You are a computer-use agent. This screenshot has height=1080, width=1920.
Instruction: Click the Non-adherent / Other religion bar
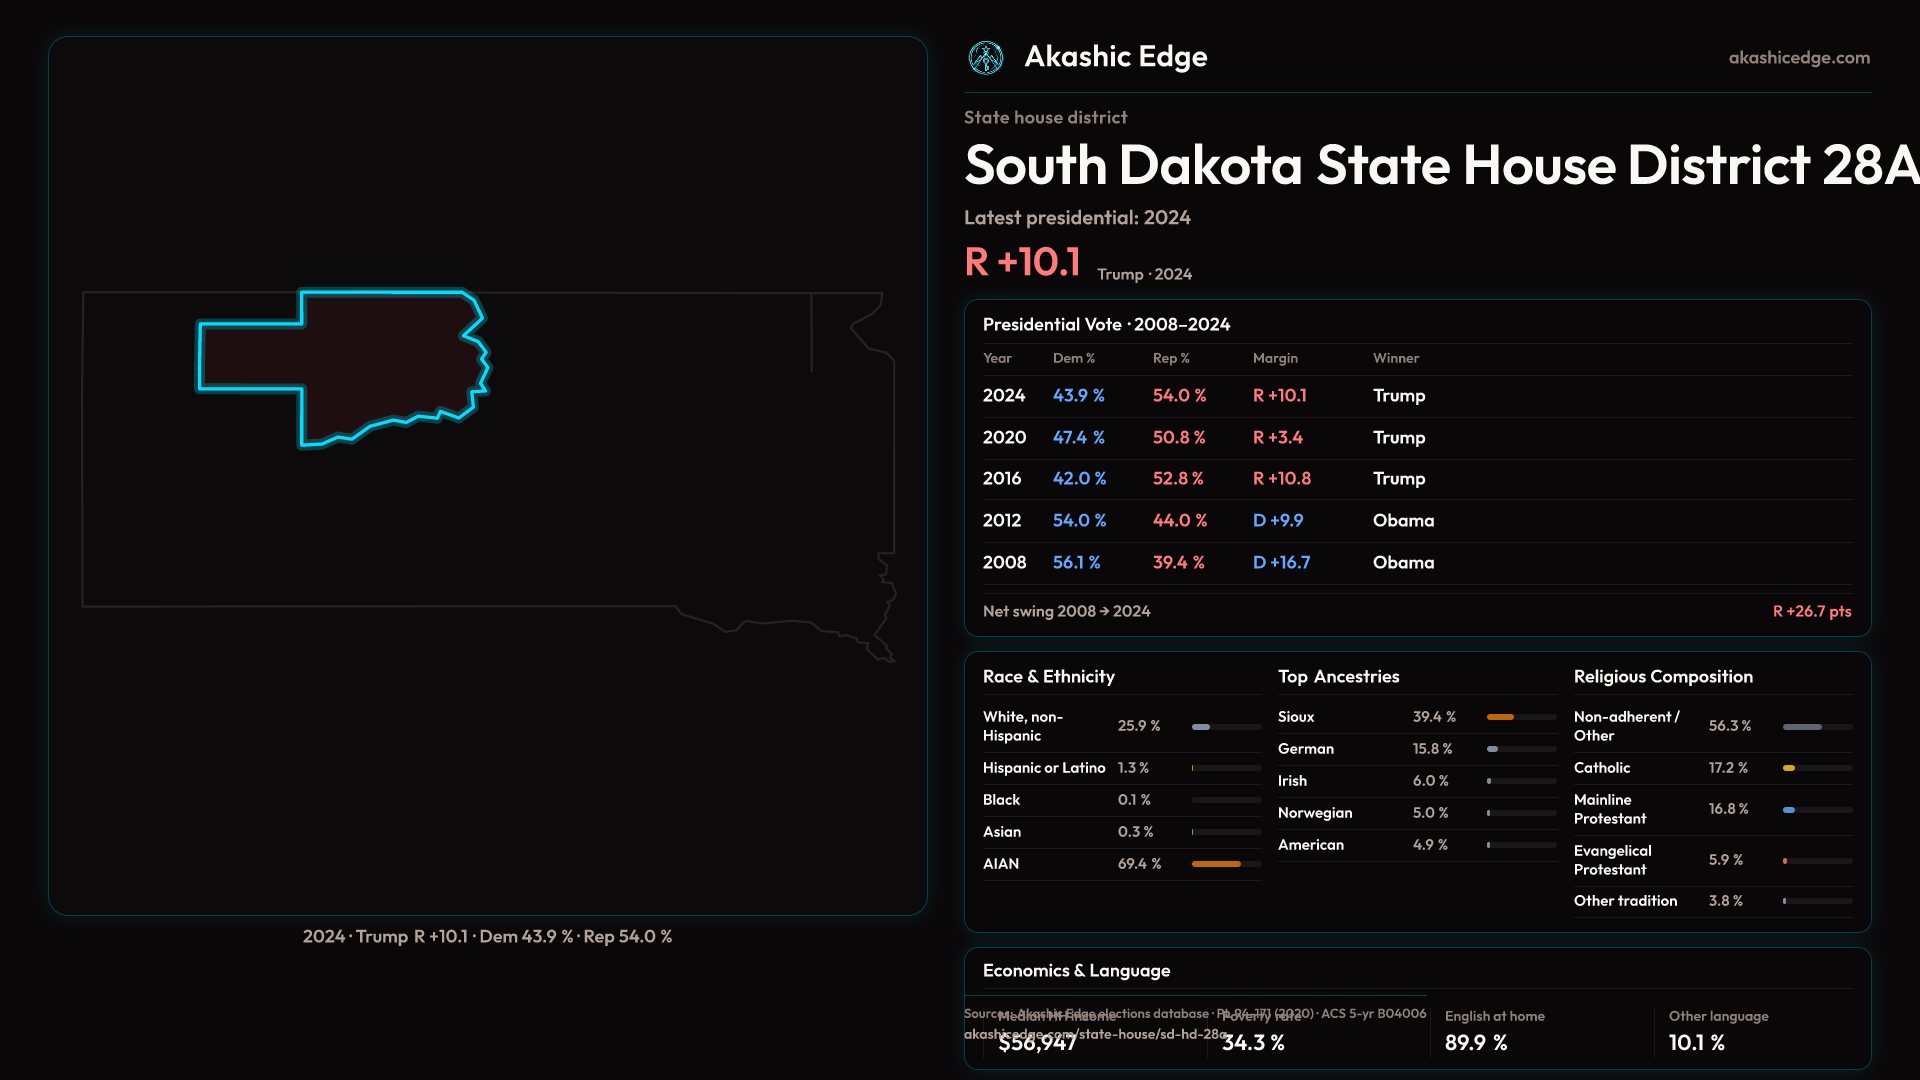[x=1816, y=727]
